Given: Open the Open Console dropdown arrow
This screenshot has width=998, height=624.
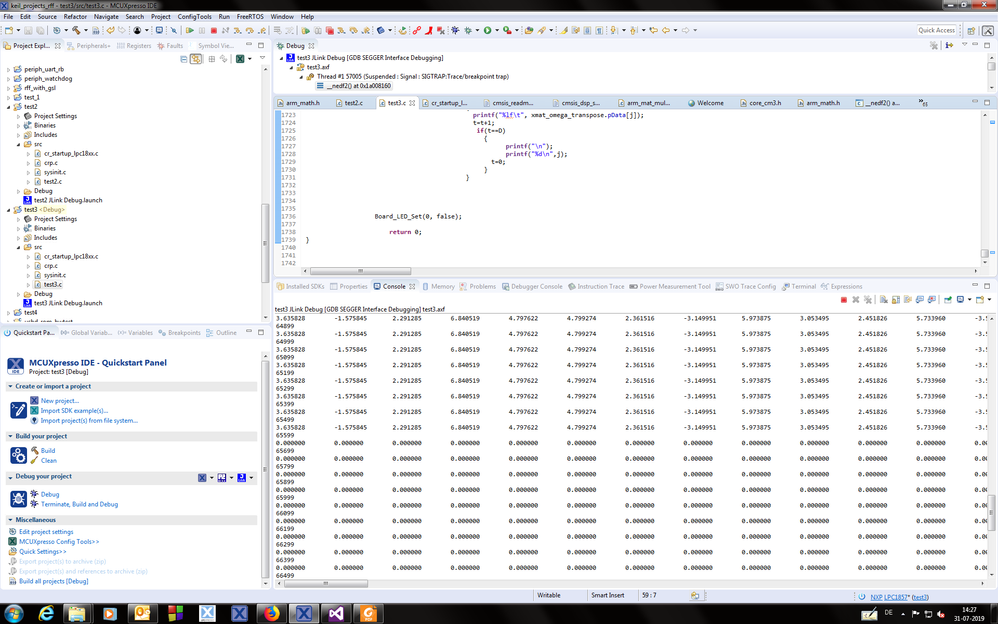Looking at the screenshot, I should tap(990, 300).
